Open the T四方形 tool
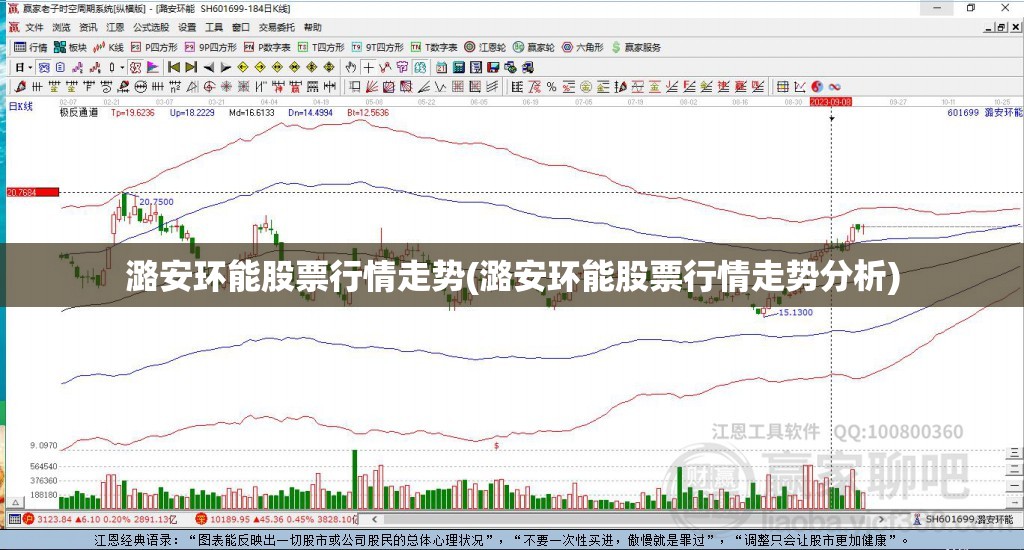This screenshot has width=1024, height=550. click(321, 47)
